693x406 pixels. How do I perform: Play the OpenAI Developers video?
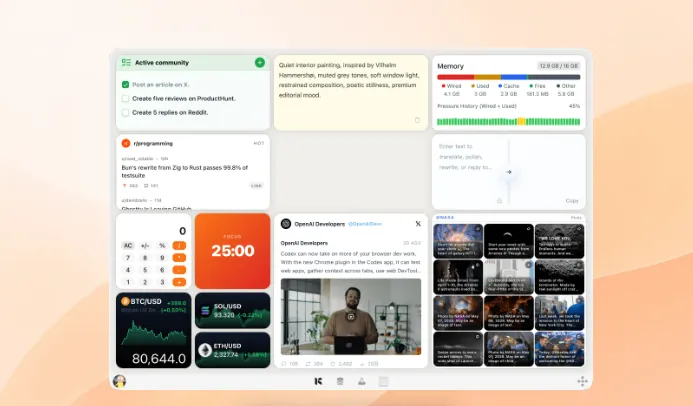coord(350,316)
